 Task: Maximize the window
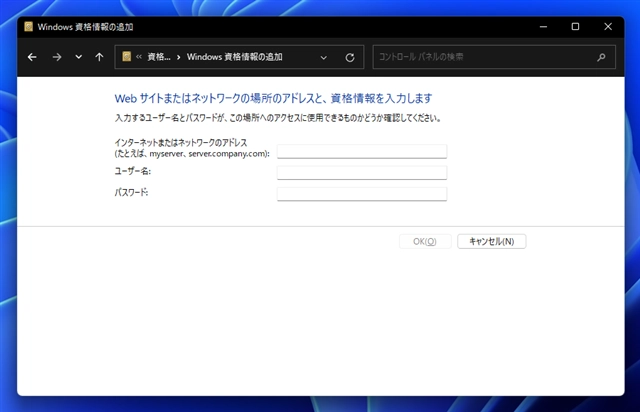(575, 27)
